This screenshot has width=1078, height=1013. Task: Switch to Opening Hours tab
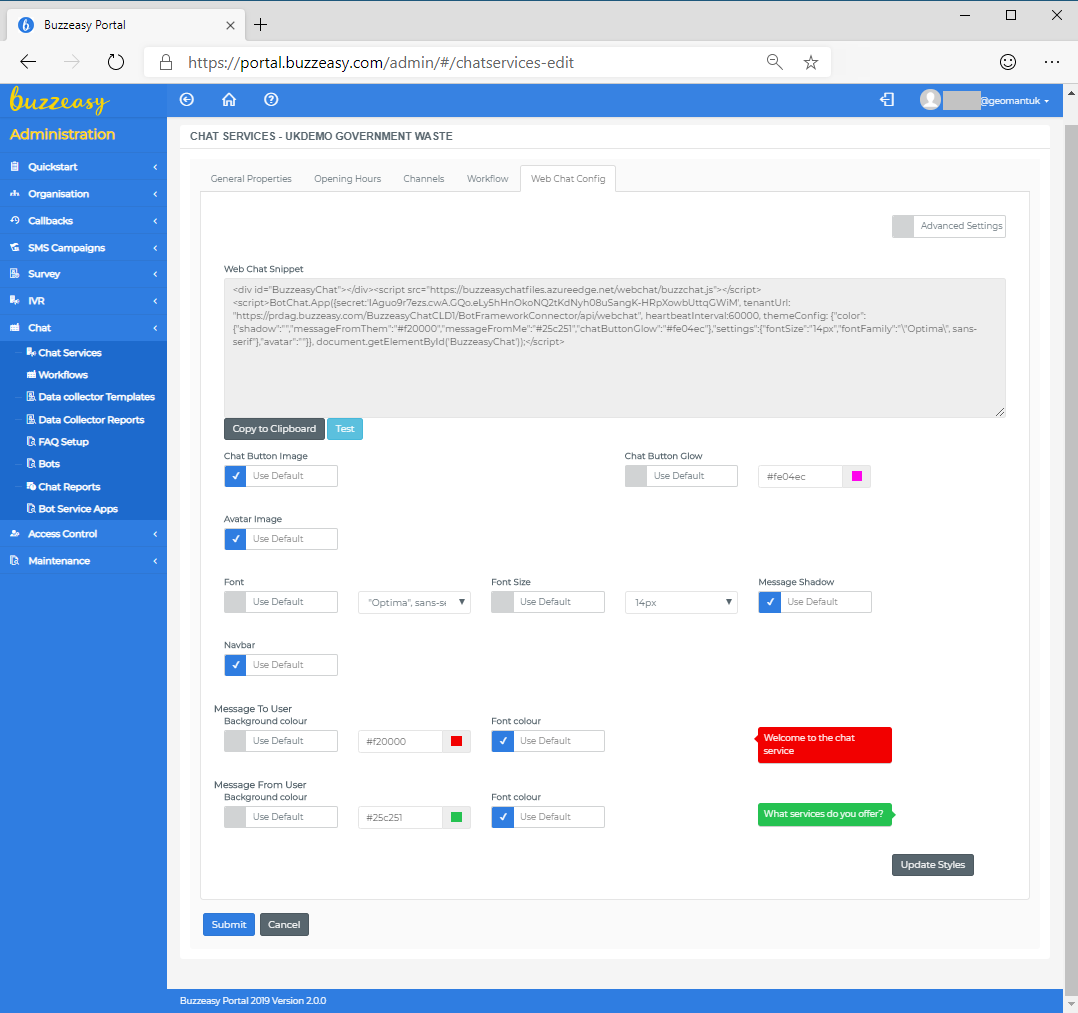click(x=347, y=179)
